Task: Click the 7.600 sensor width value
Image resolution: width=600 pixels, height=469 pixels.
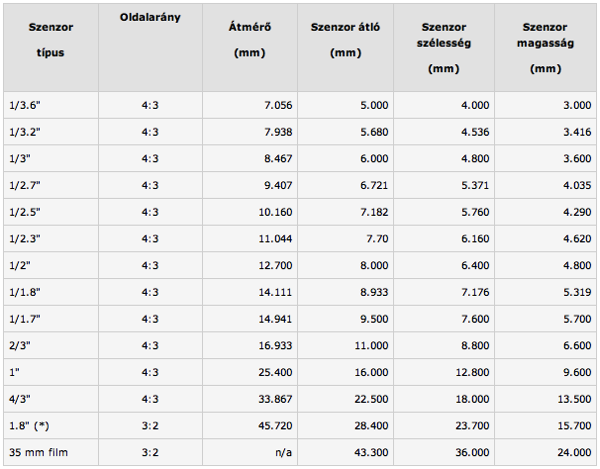Action: 475,319
